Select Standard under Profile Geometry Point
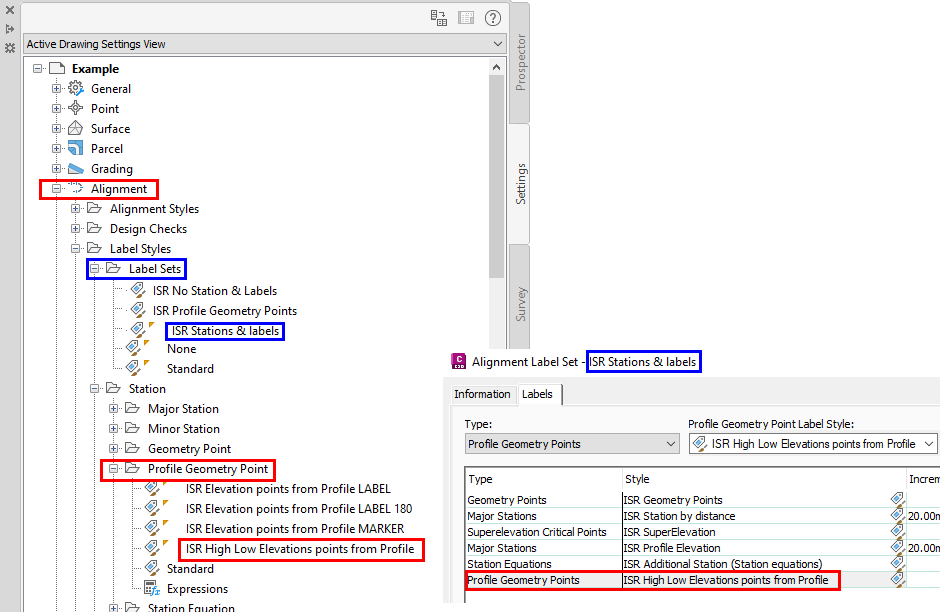Screen dimensions: 940x613 (190, 569)
